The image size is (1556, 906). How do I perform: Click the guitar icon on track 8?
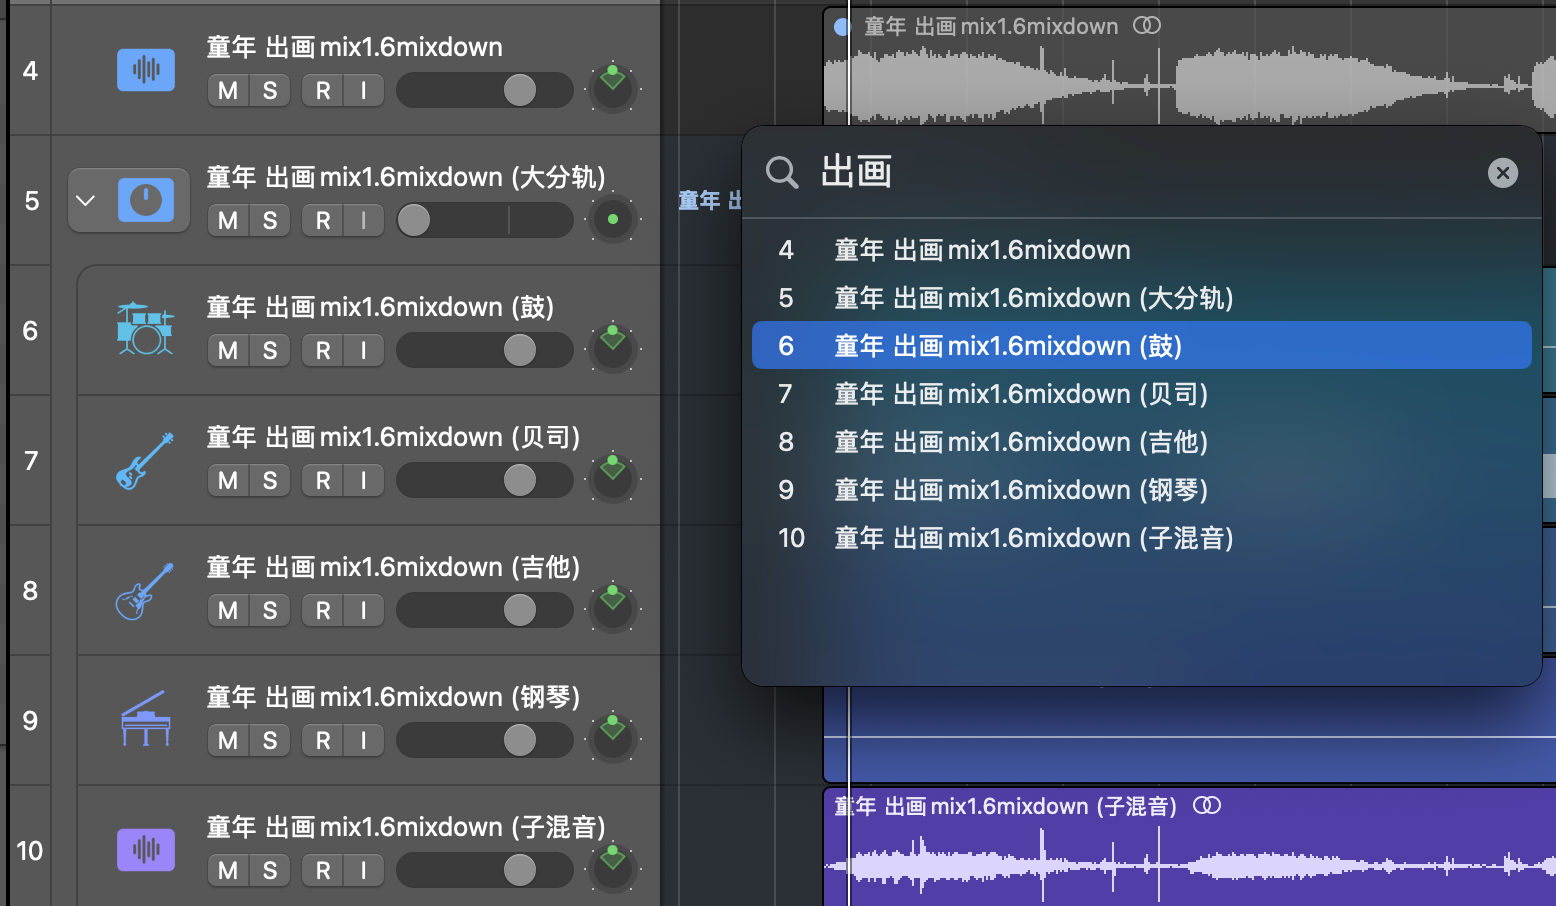coord(145,590)
